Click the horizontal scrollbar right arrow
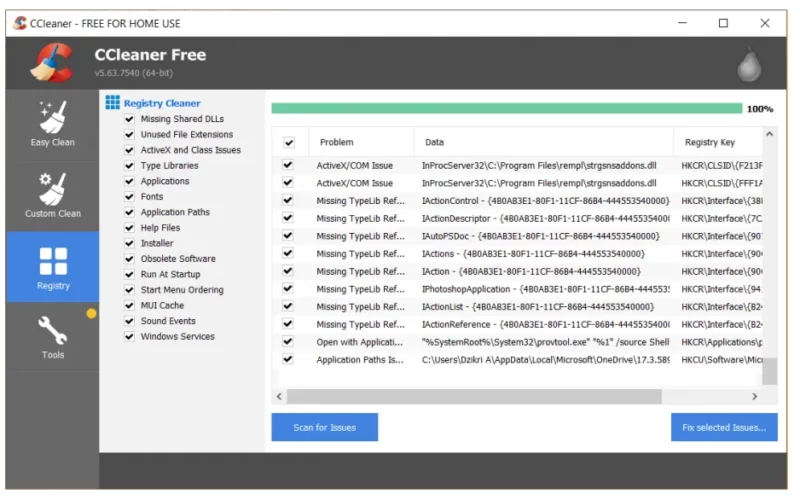This screenshot has width=800, height=500. [755, 396]
